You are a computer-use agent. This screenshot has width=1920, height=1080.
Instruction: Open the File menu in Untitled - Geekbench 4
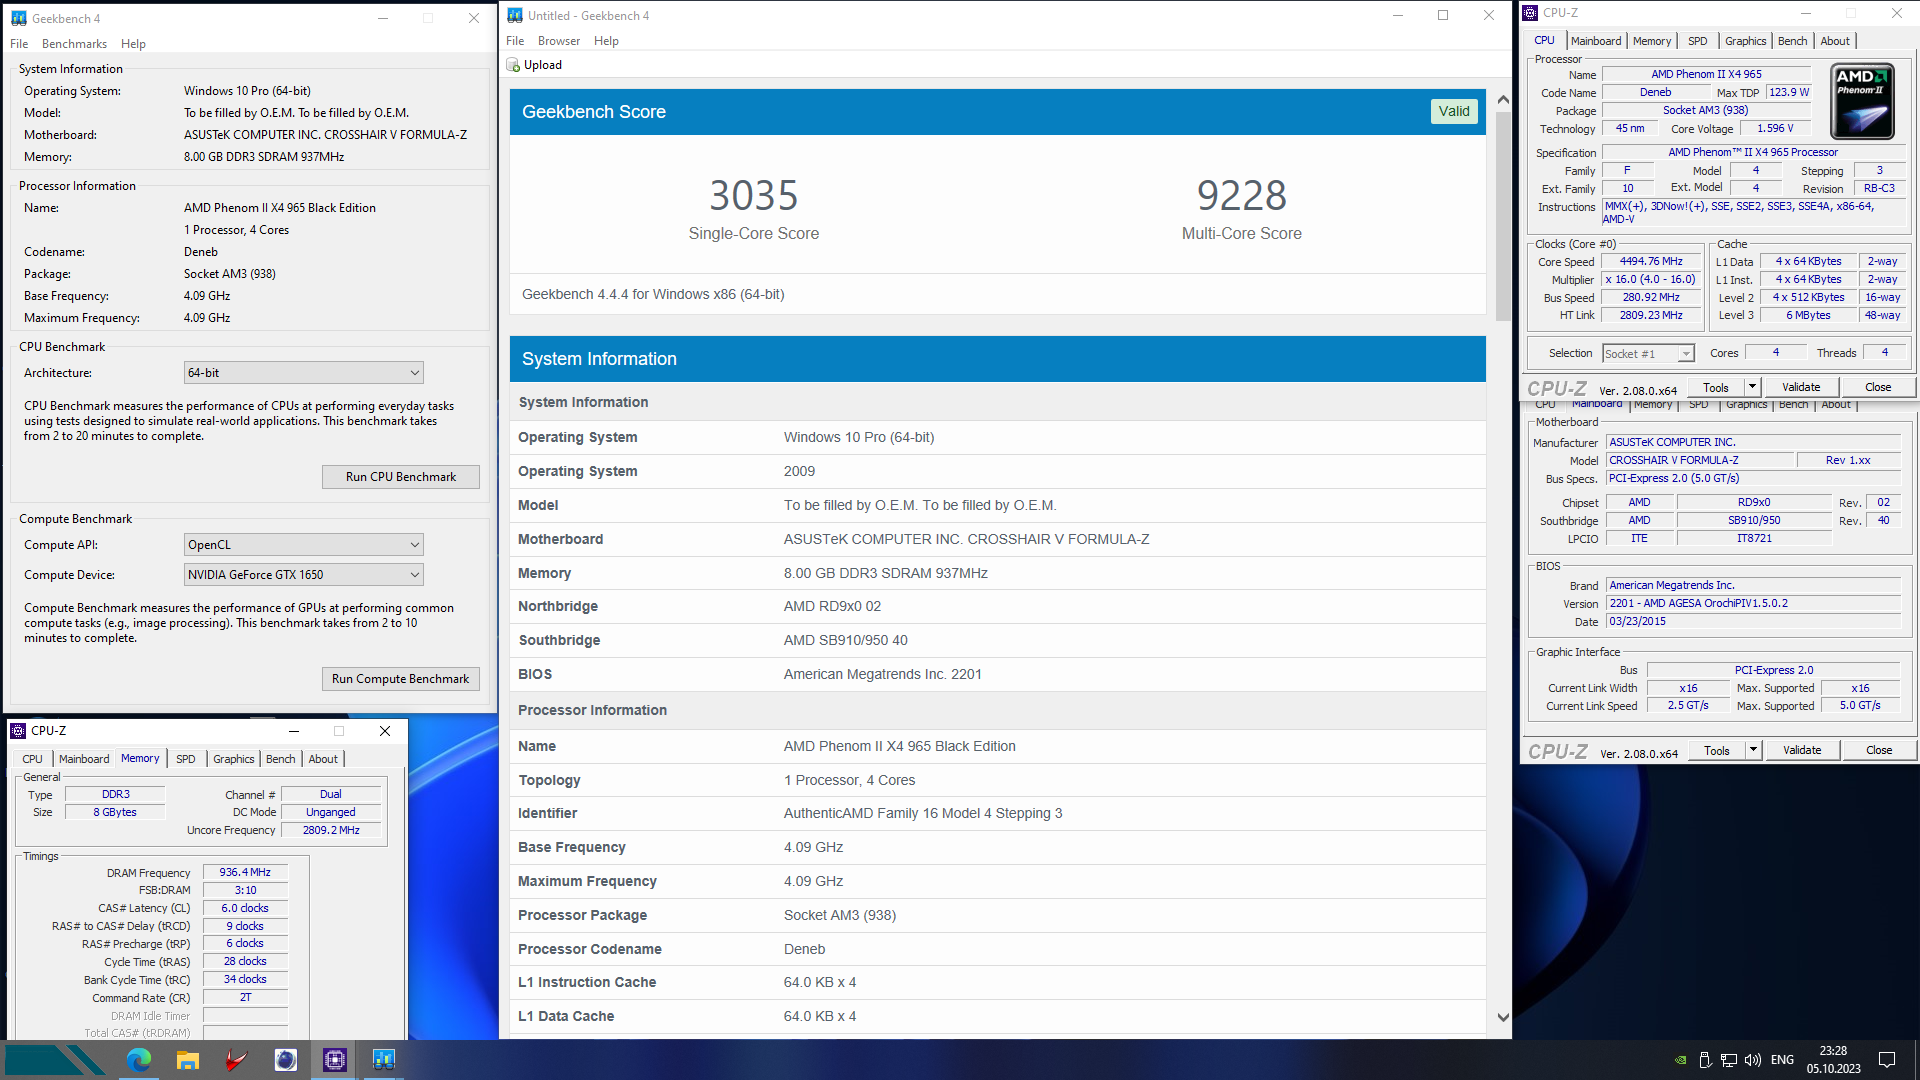(515, 41)
